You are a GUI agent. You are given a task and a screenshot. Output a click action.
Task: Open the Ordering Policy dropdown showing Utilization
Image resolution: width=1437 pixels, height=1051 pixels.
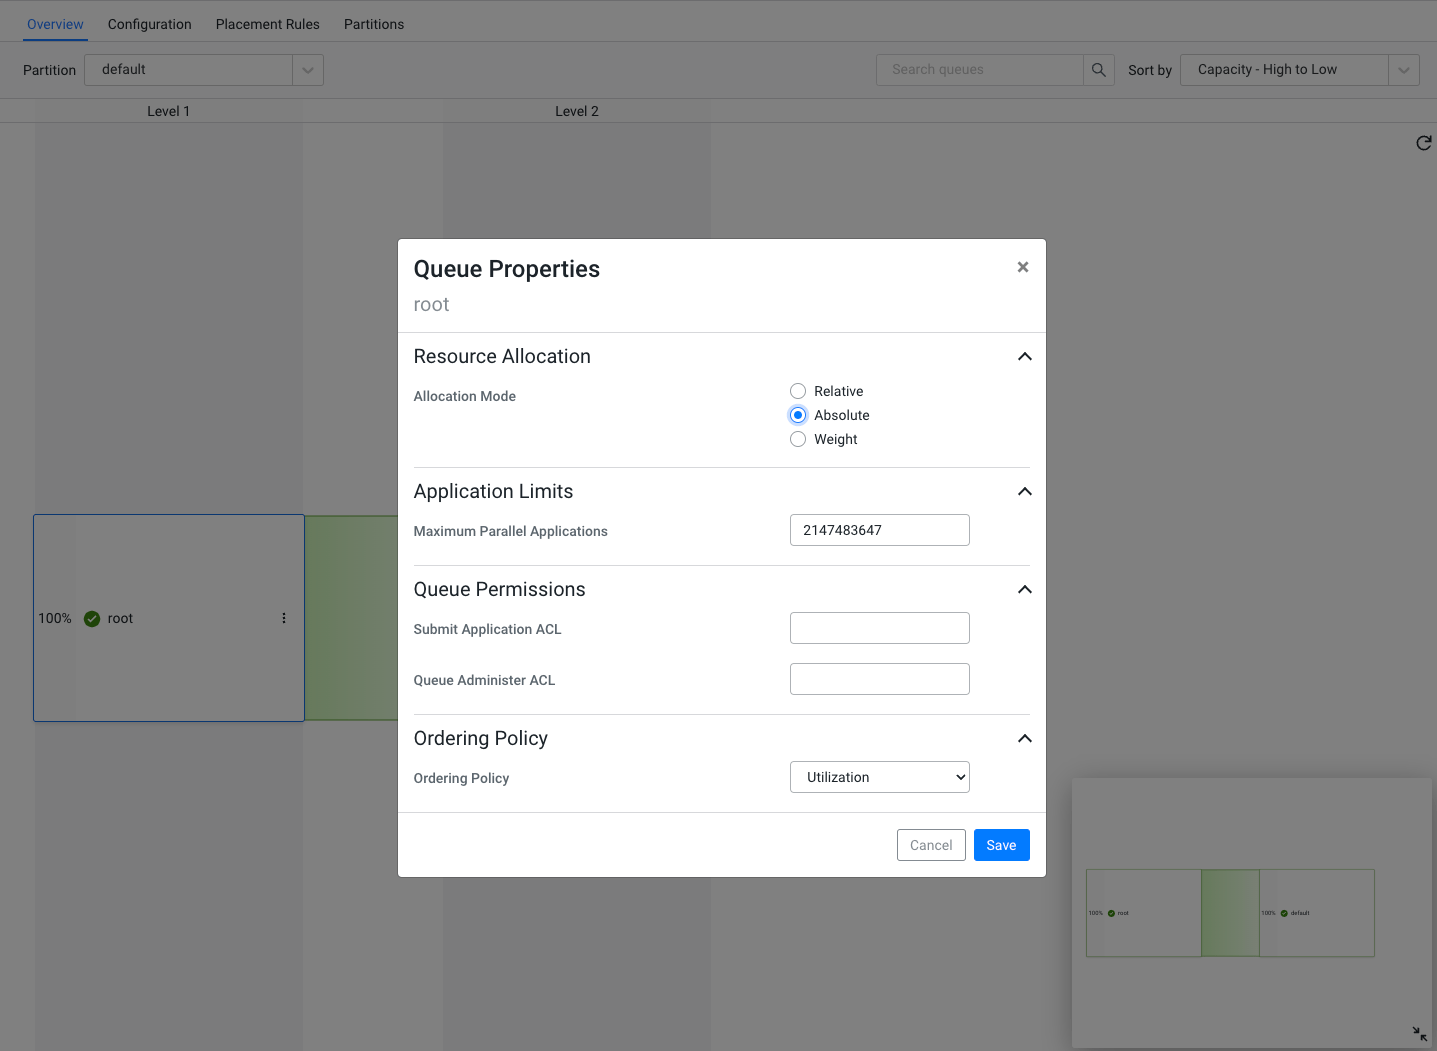click(x=879, y=777)
